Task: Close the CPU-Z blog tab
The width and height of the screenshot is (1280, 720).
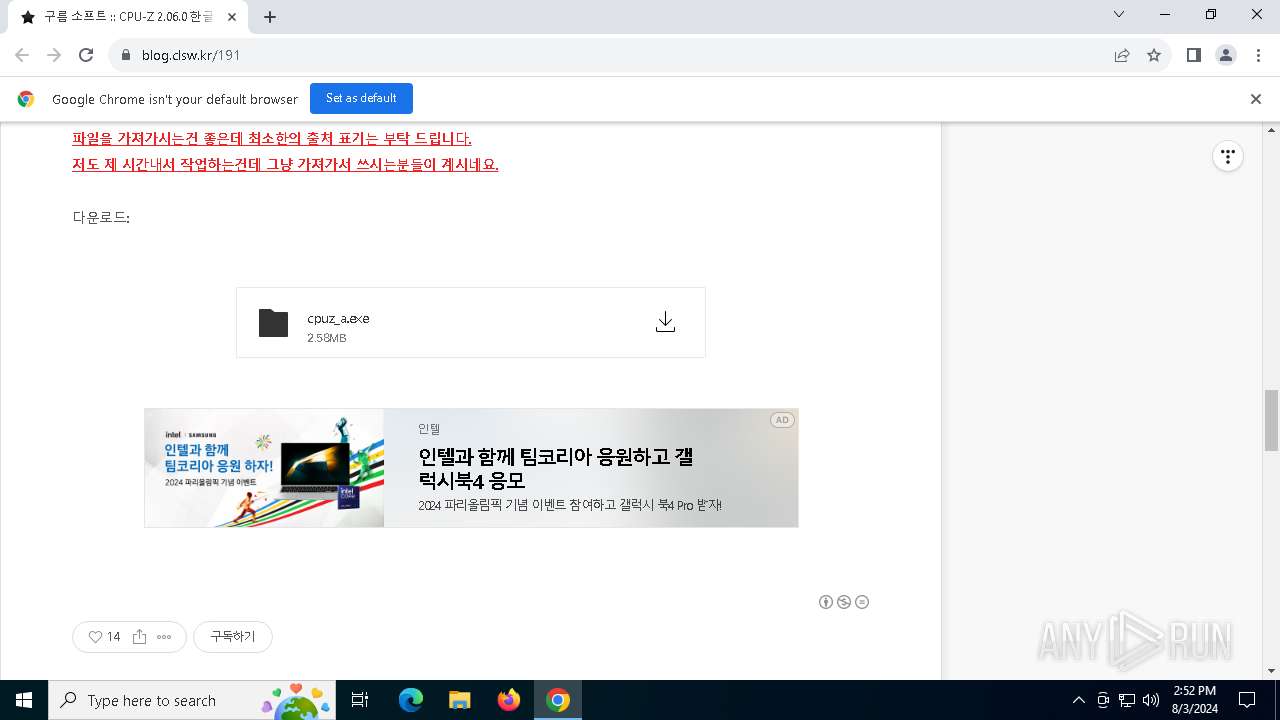Action: (233, 17)
